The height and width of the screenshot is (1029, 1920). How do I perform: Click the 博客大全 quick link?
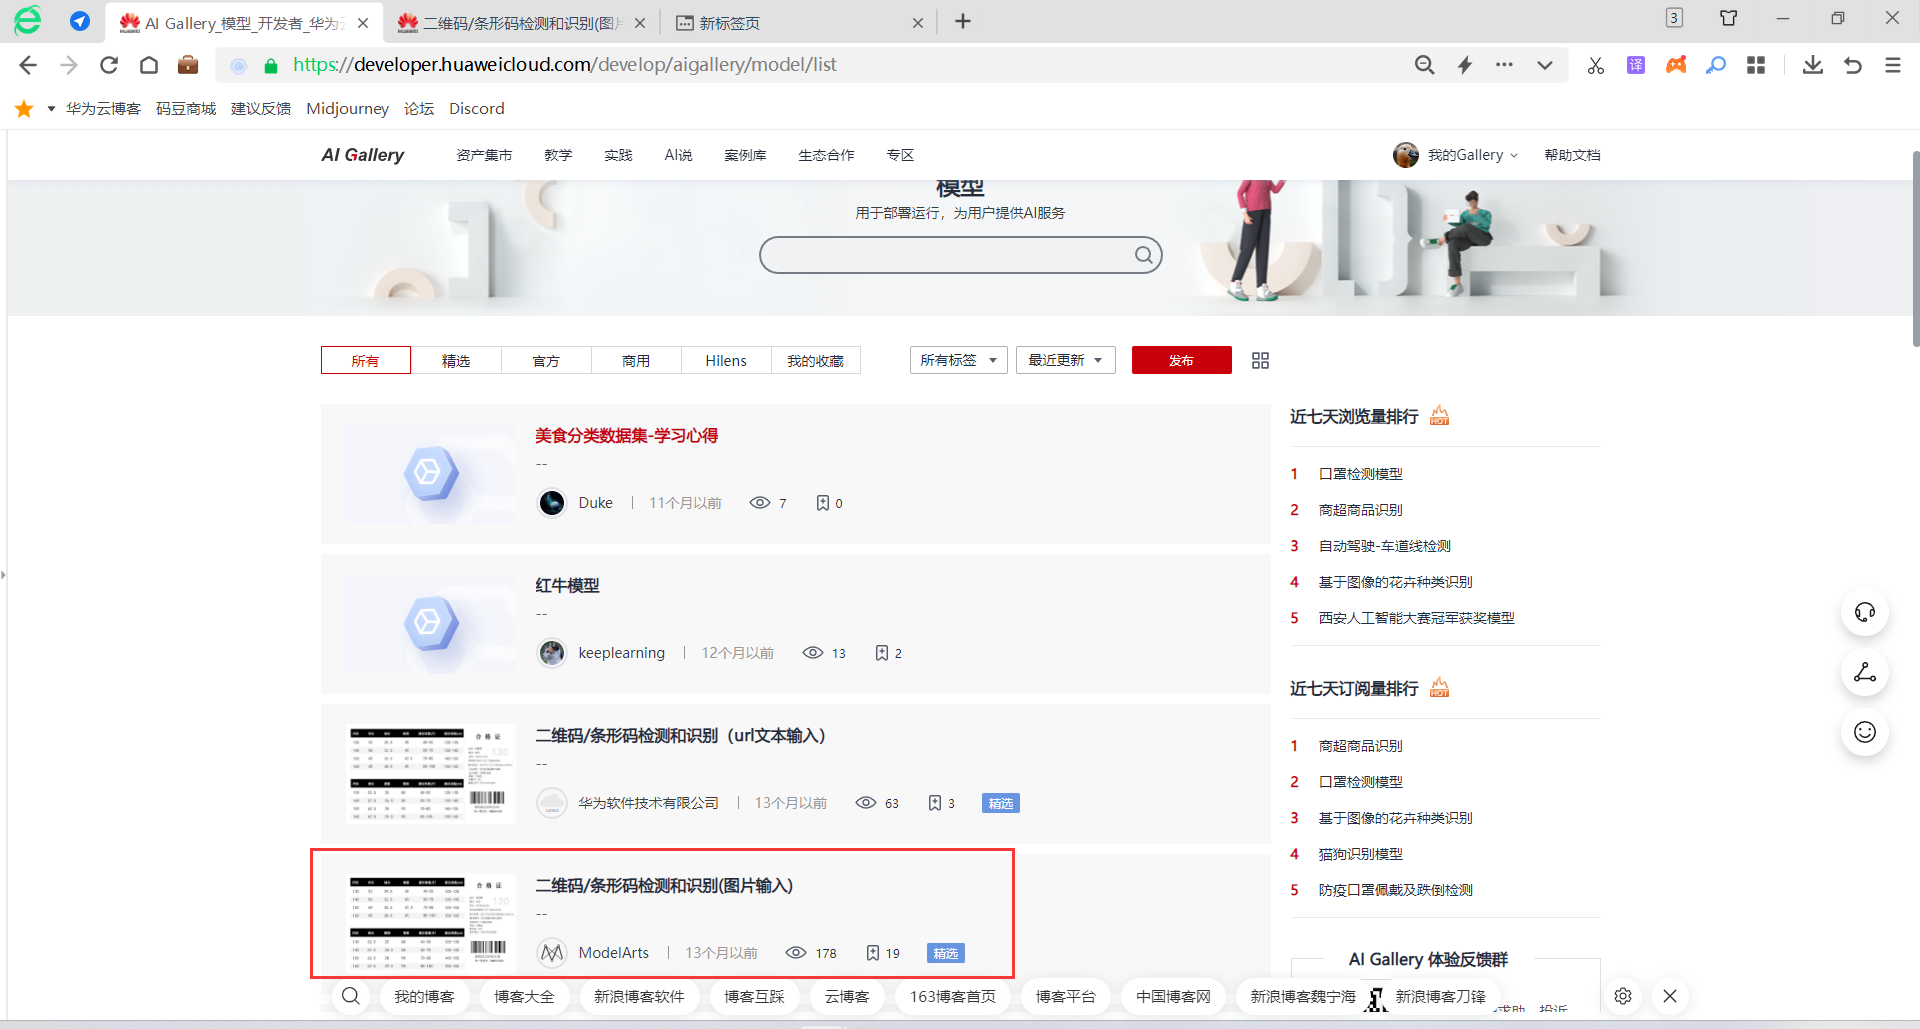(x=524, y=996)
